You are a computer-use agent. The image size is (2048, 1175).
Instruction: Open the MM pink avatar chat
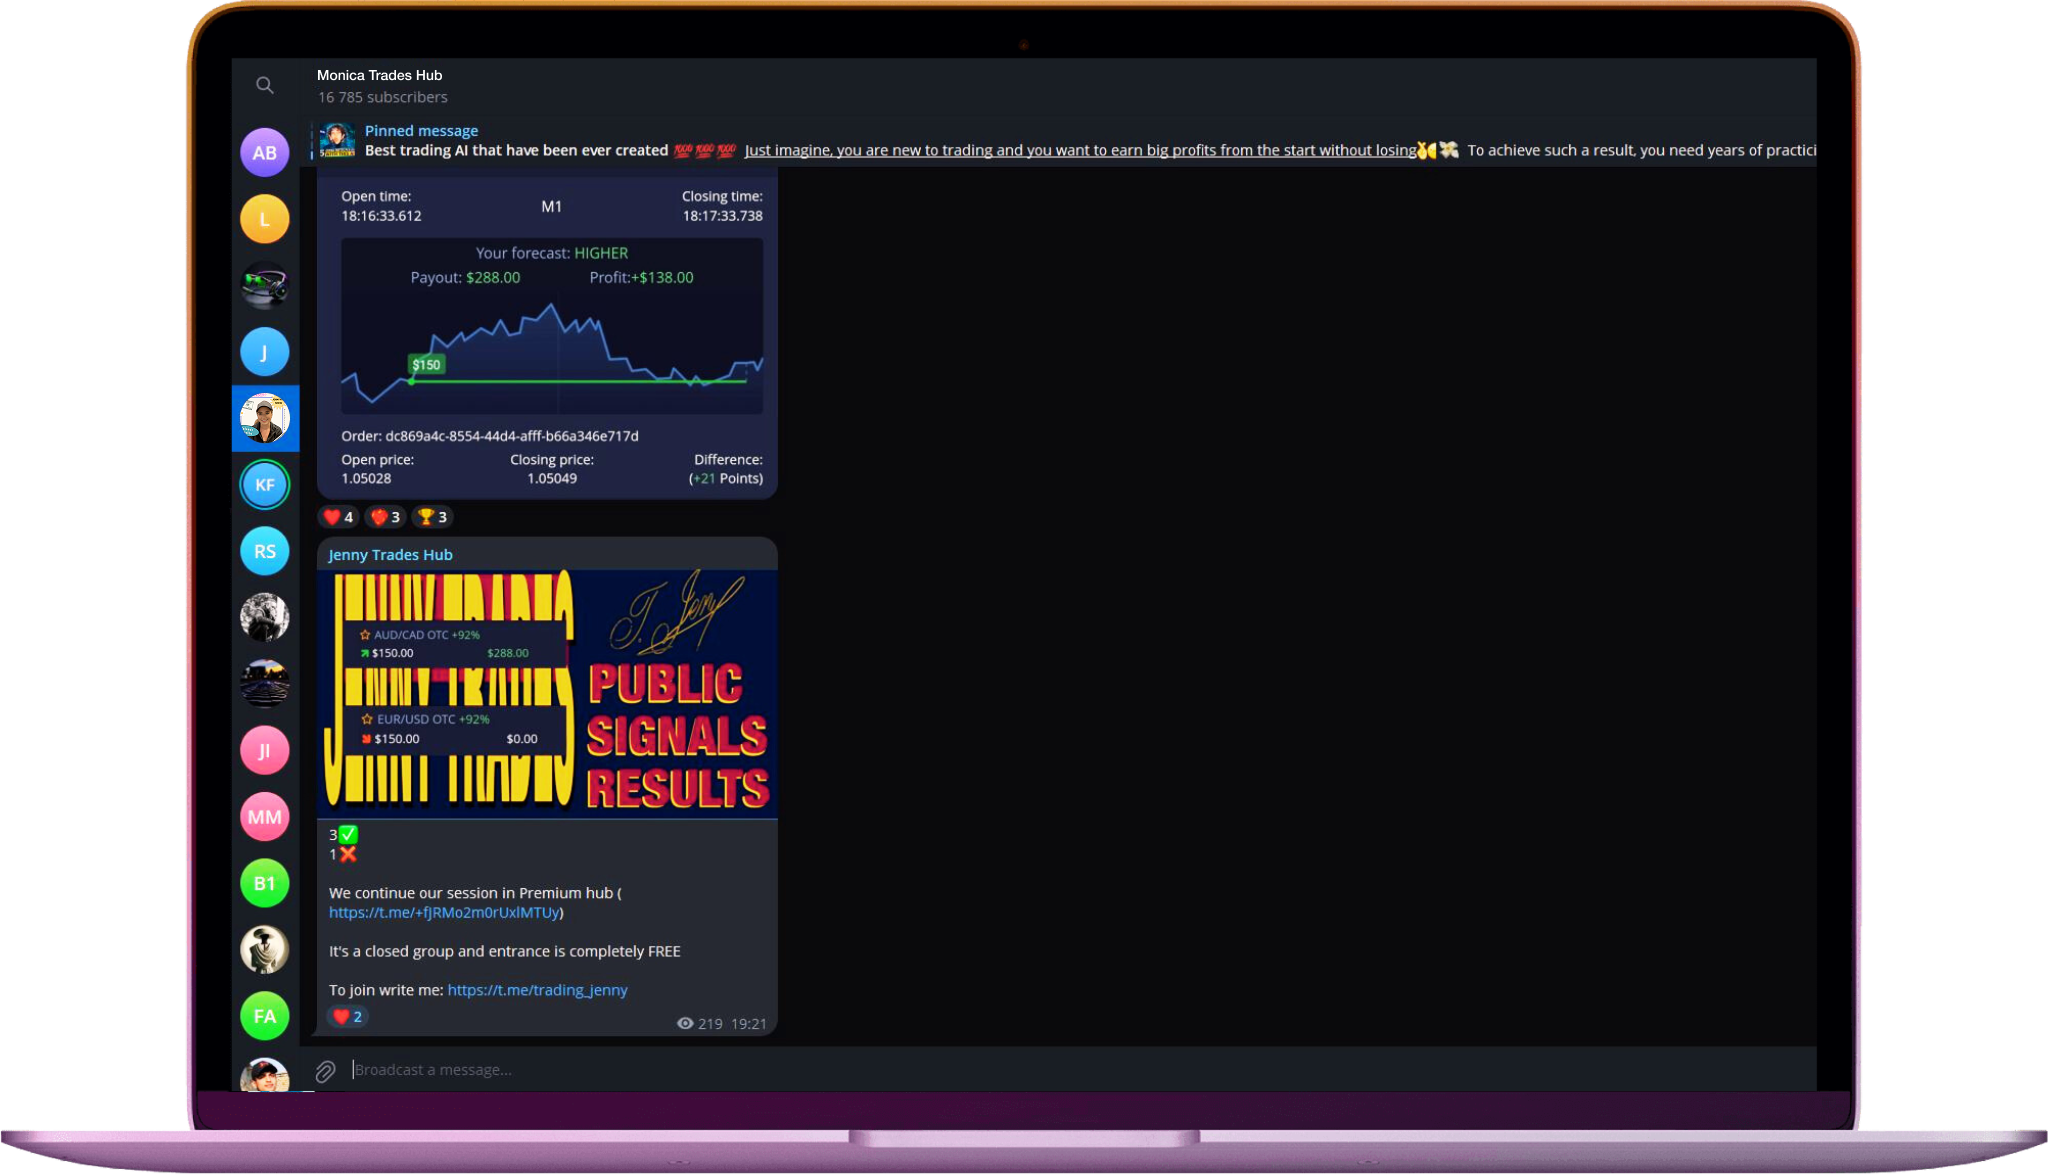click(x=264, y=817)
